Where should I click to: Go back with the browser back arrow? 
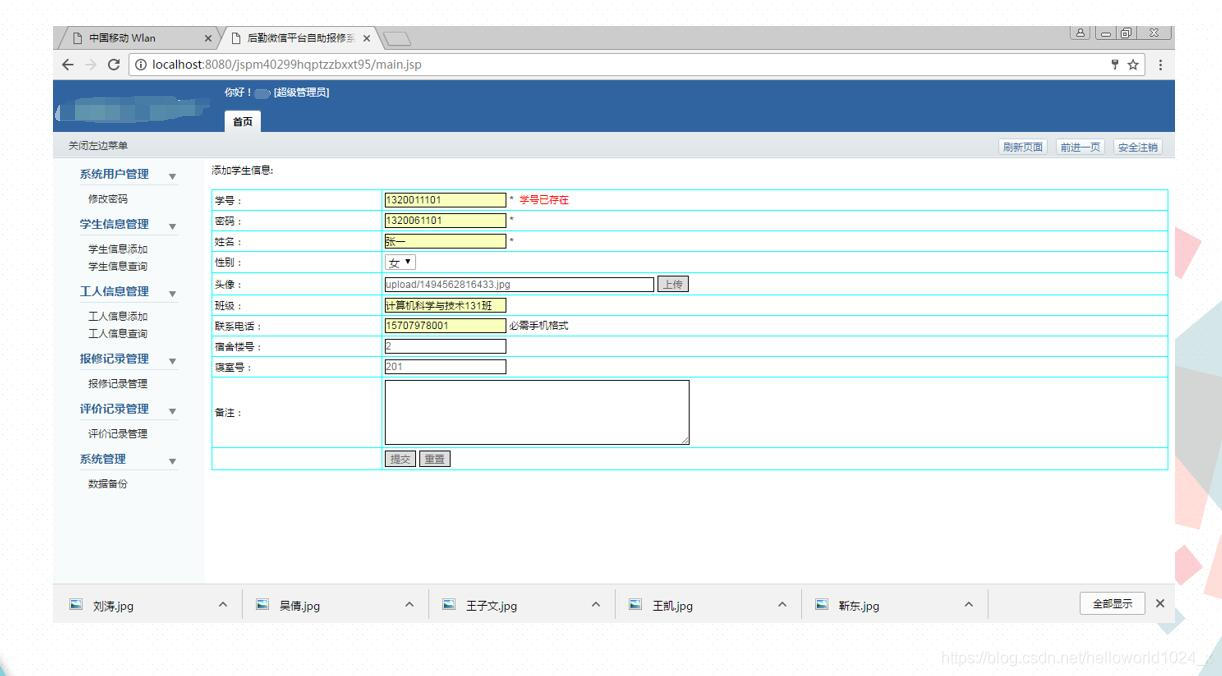66,65
